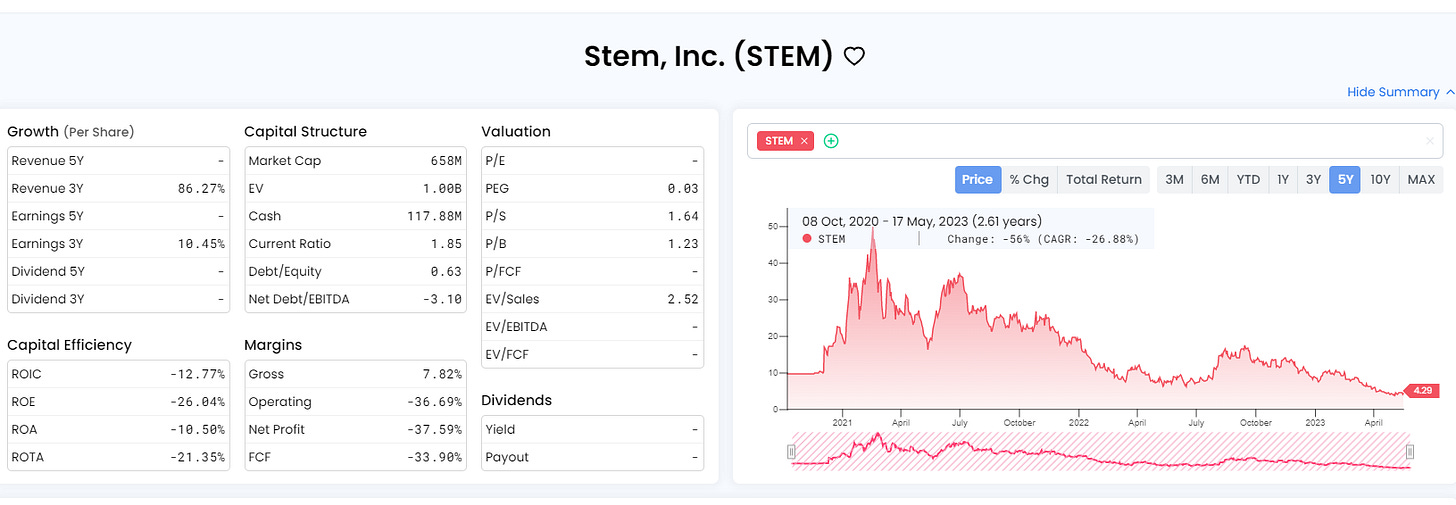Select the Price chart mode

pos(977,179)
